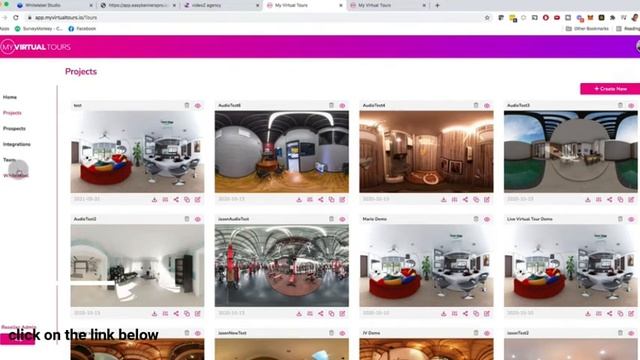Delete the AudioTest6 project
This screenshot has width=640, height=360.
(331, 105)
